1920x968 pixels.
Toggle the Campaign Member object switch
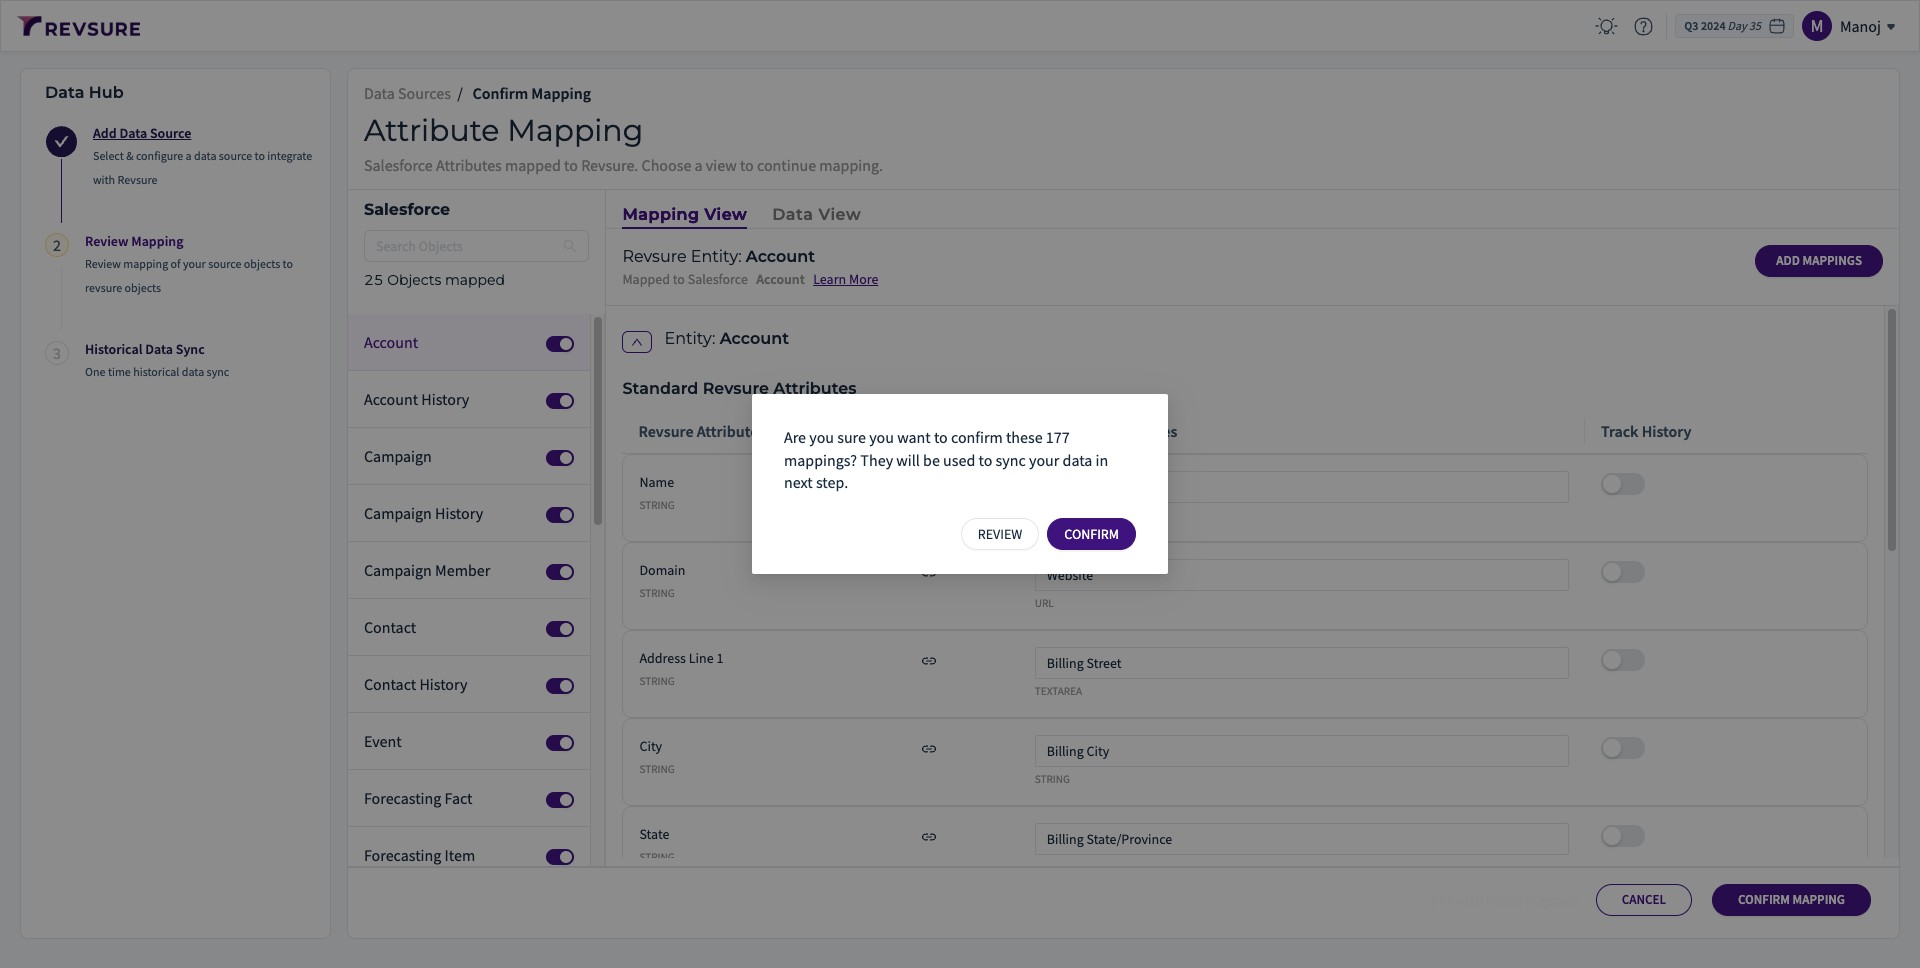560,572
